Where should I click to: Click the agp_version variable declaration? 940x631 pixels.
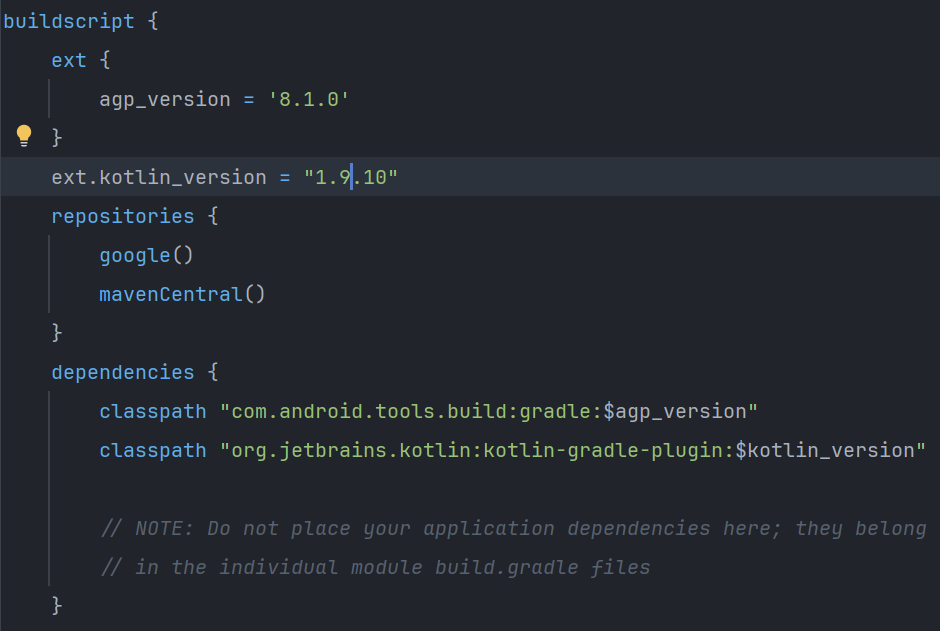(x=165, y=99)
